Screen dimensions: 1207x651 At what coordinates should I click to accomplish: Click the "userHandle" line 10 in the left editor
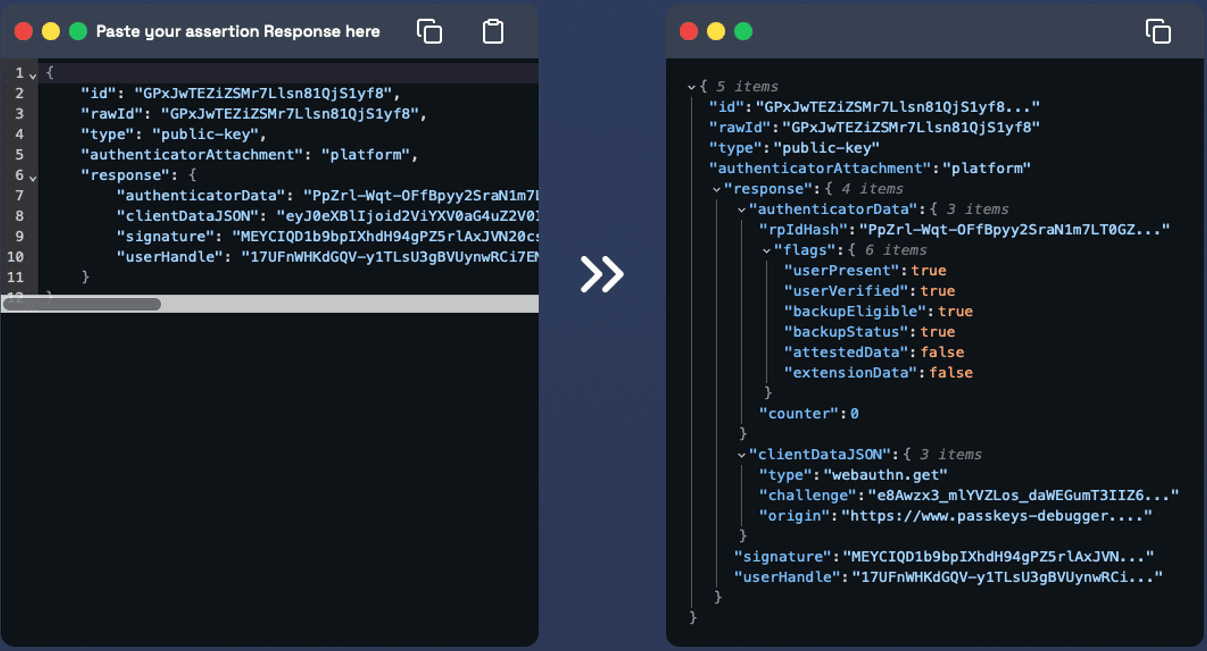pyautogui.click(x=327, y=257)
